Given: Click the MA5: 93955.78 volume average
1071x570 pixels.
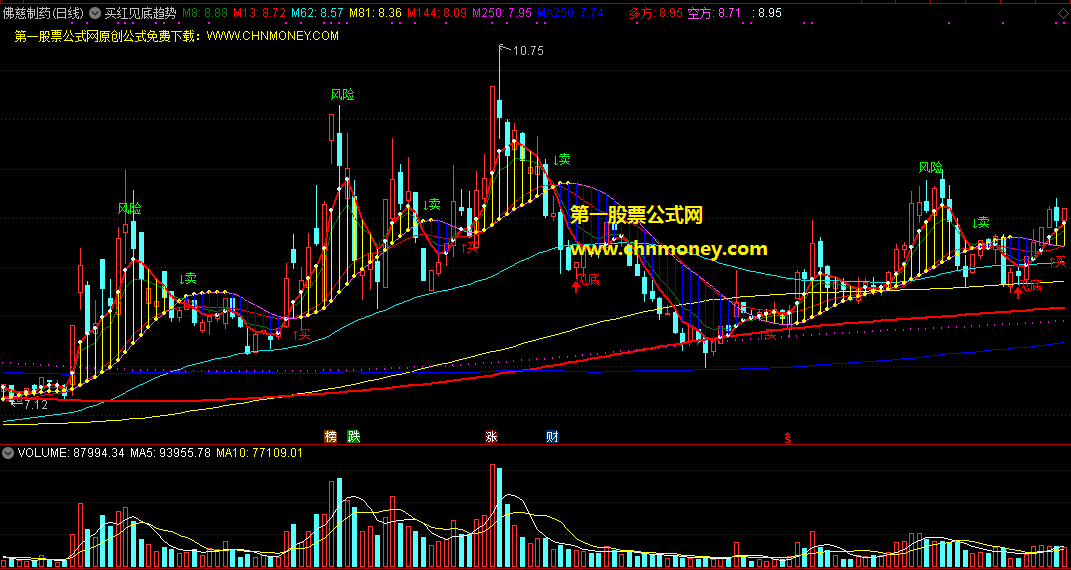Looking at the screenshot, I should [x=170, y=453].
